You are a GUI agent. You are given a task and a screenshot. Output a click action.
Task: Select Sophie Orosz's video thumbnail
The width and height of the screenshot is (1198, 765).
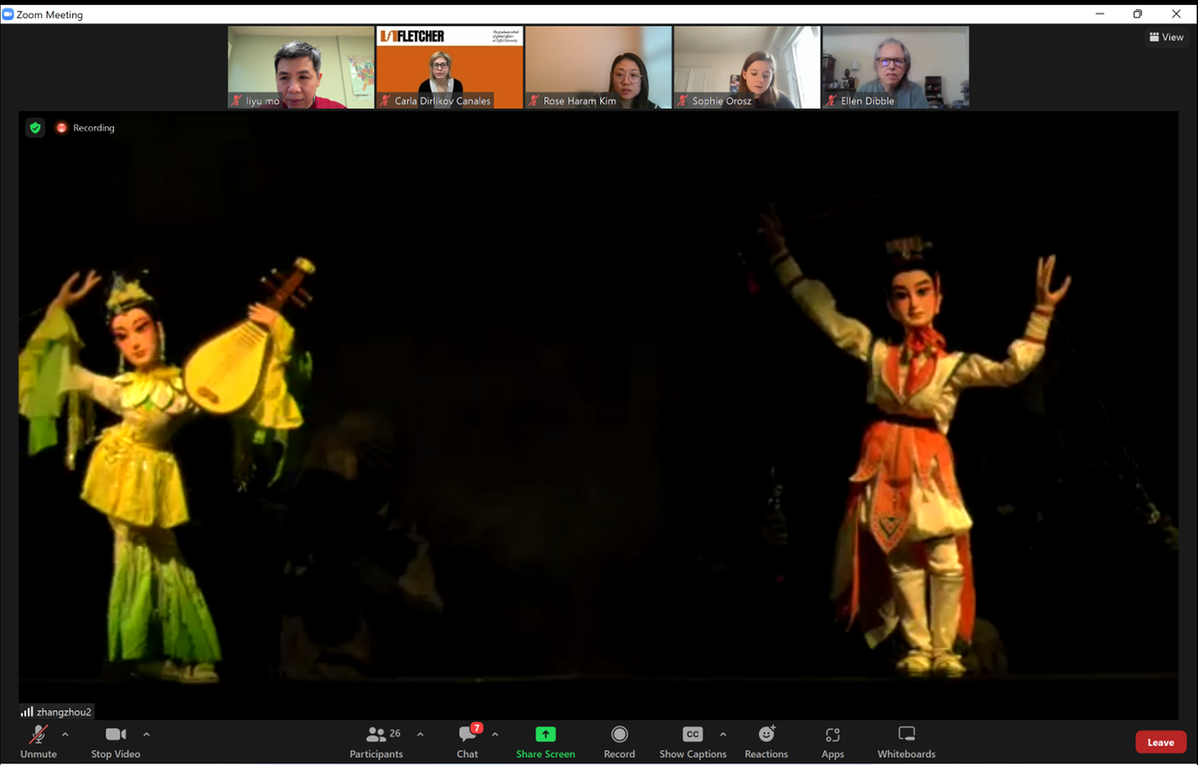point(746,67)
